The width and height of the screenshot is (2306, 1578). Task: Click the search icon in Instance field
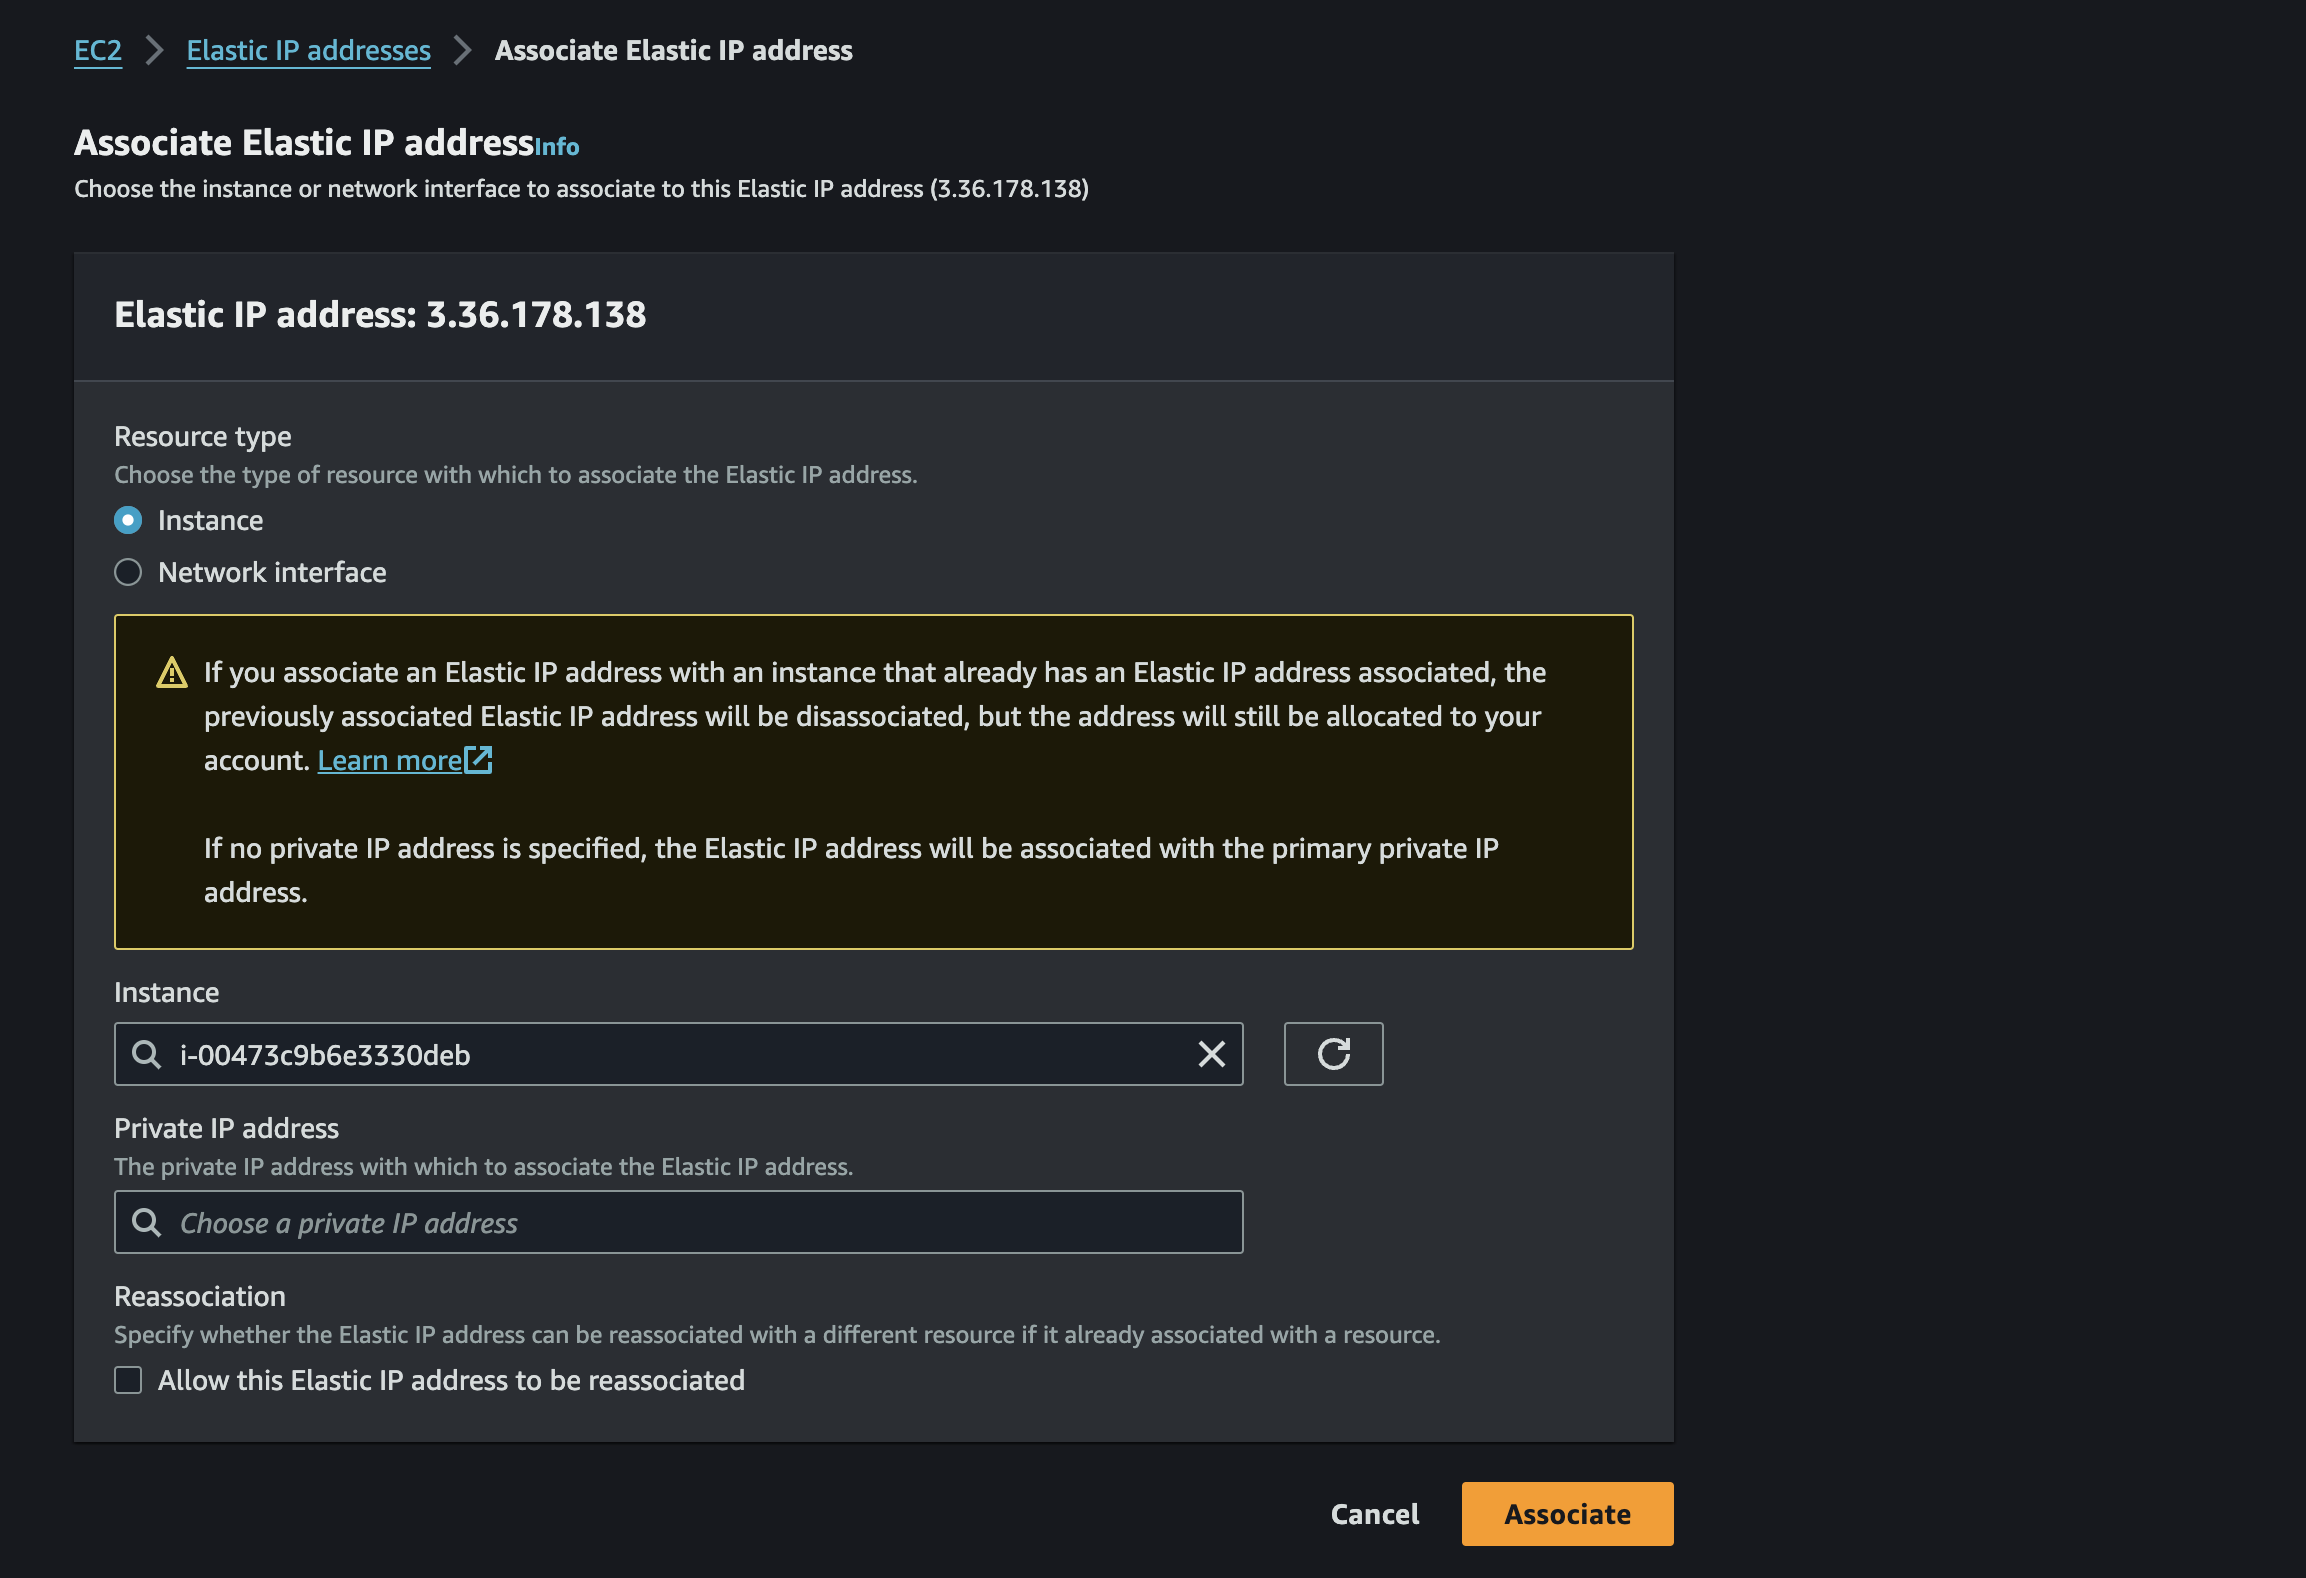coord(147,1054)
